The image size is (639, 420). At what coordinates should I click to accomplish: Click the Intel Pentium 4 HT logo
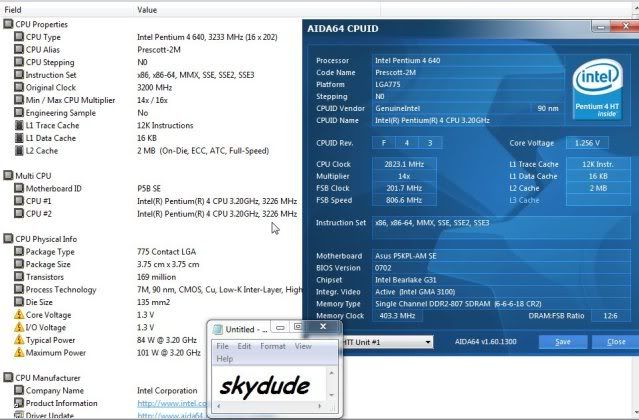point(597,90)
